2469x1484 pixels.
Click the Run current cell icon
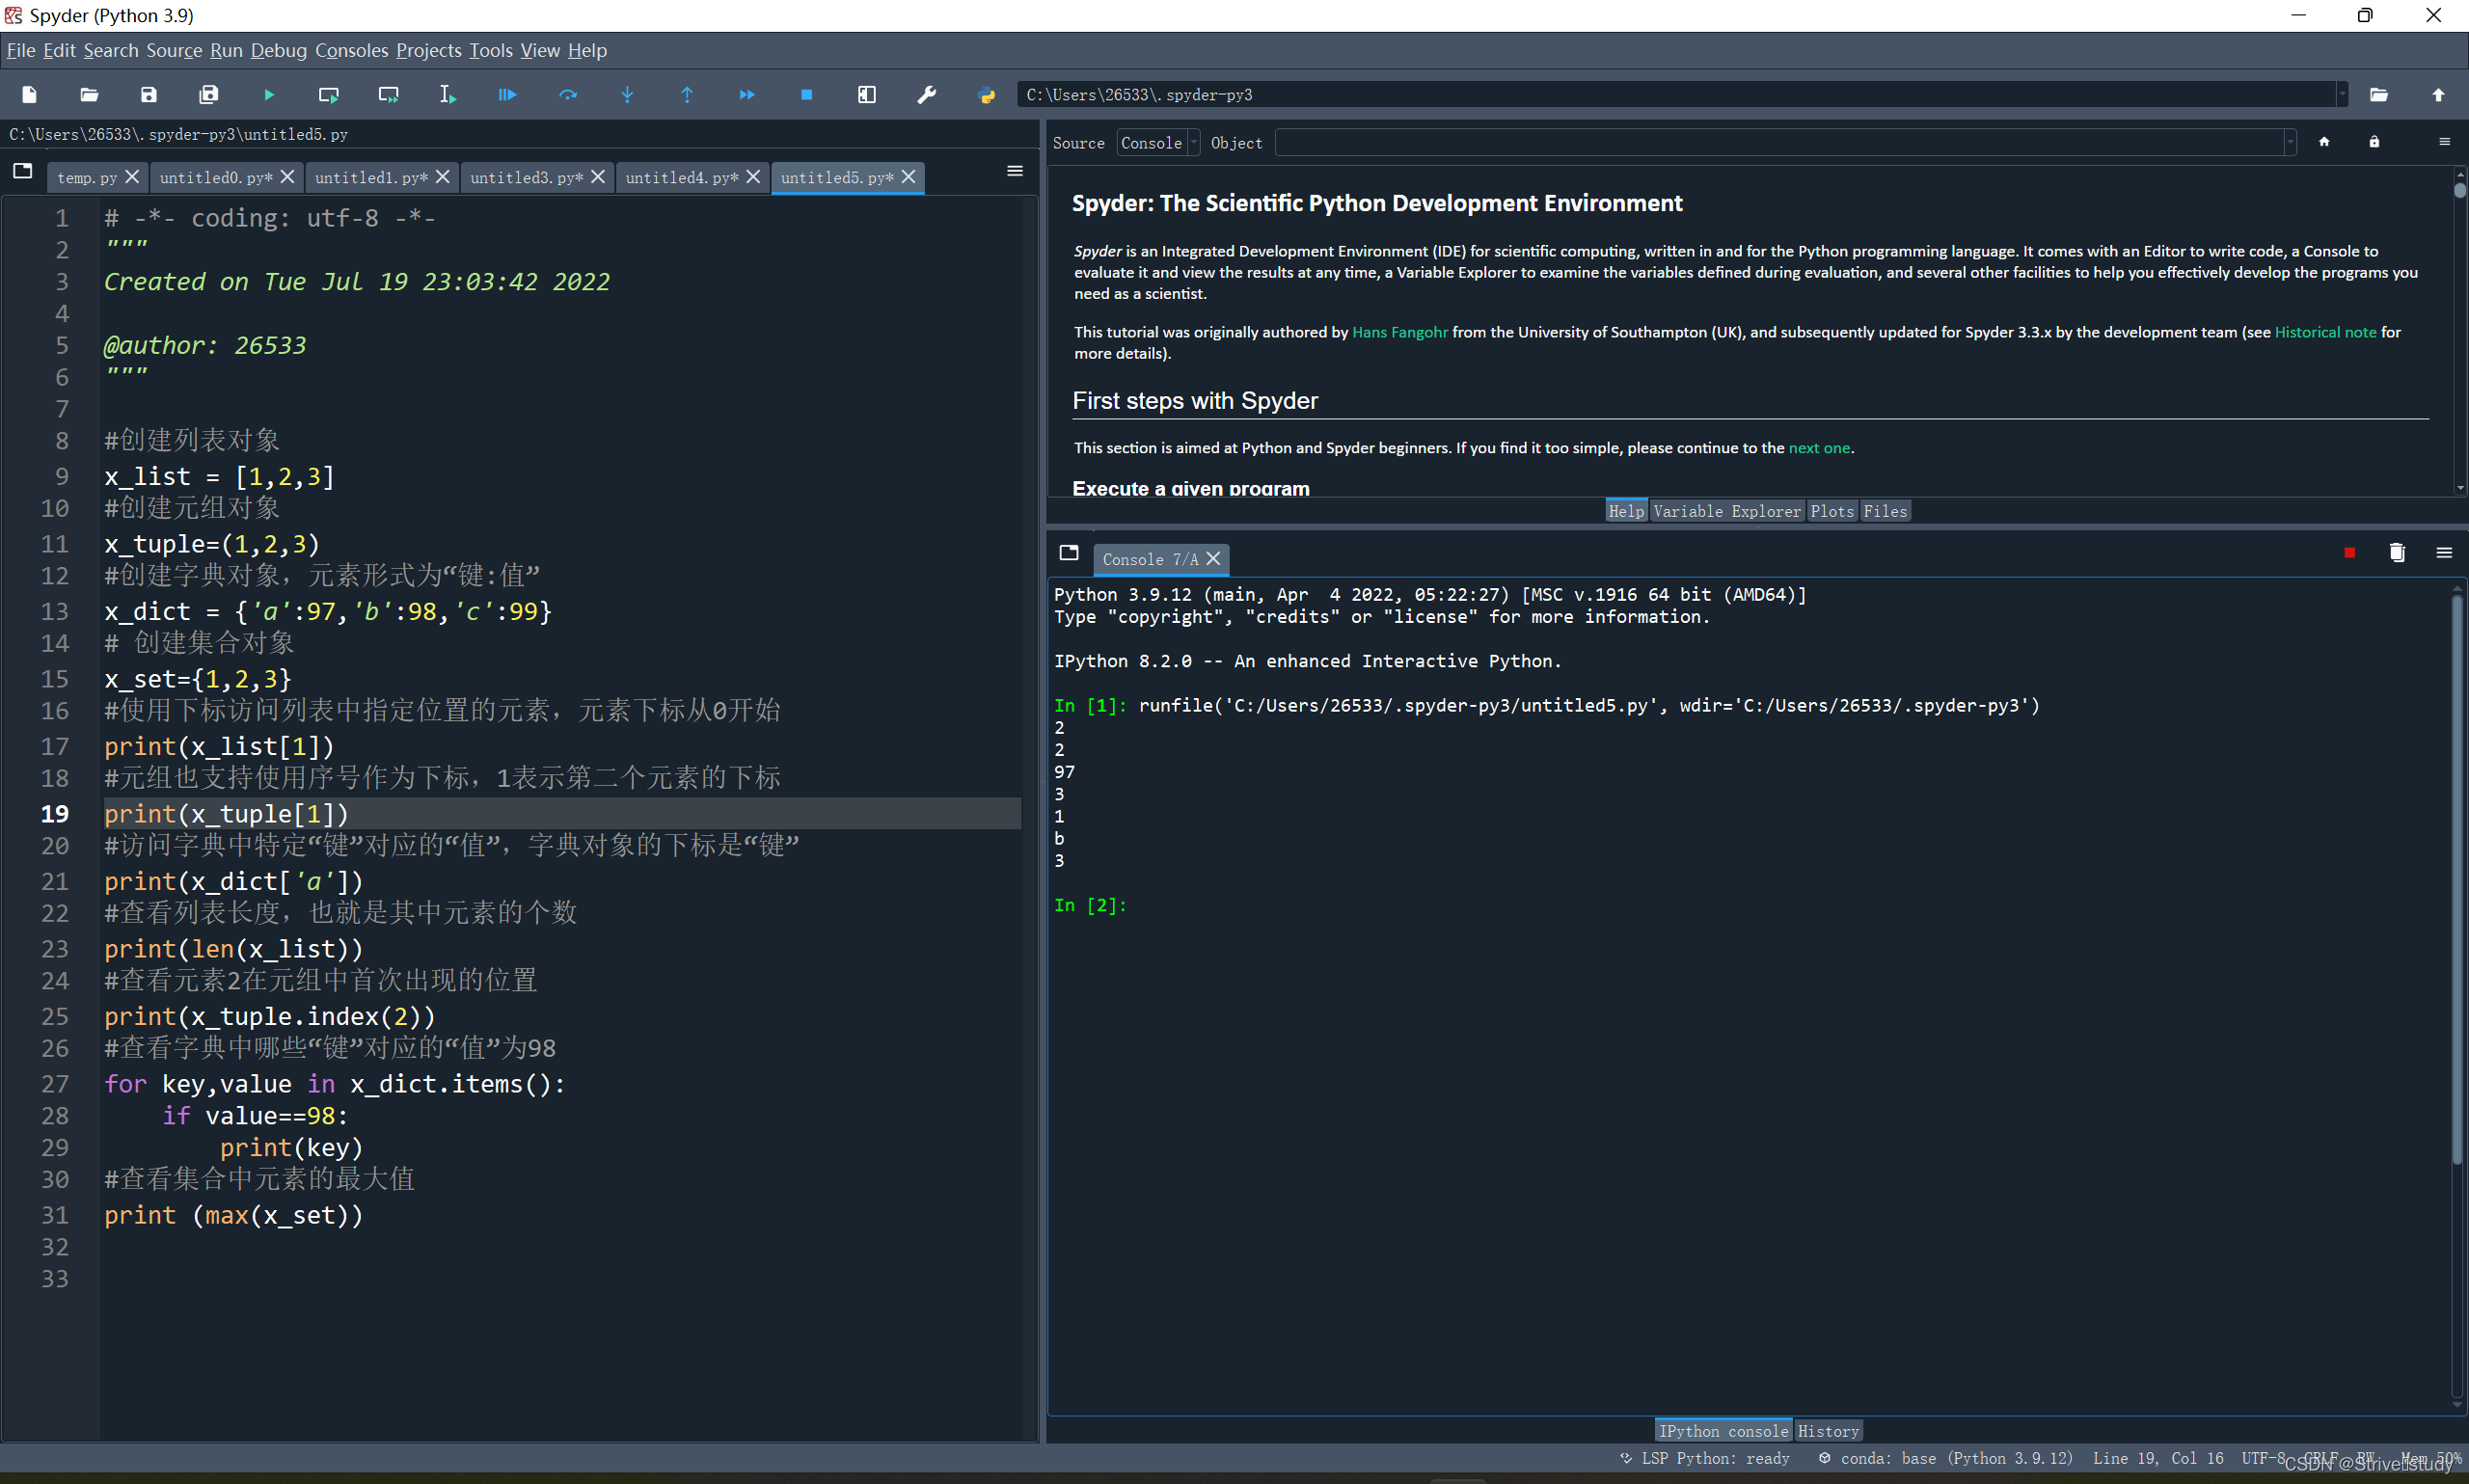[328, 95]
